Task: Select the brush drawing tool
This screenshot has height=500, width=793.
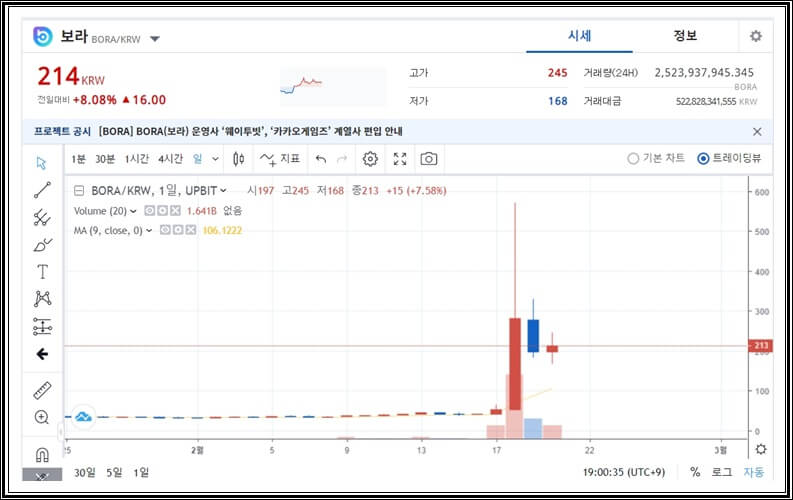Action: [x=42, y=245]
